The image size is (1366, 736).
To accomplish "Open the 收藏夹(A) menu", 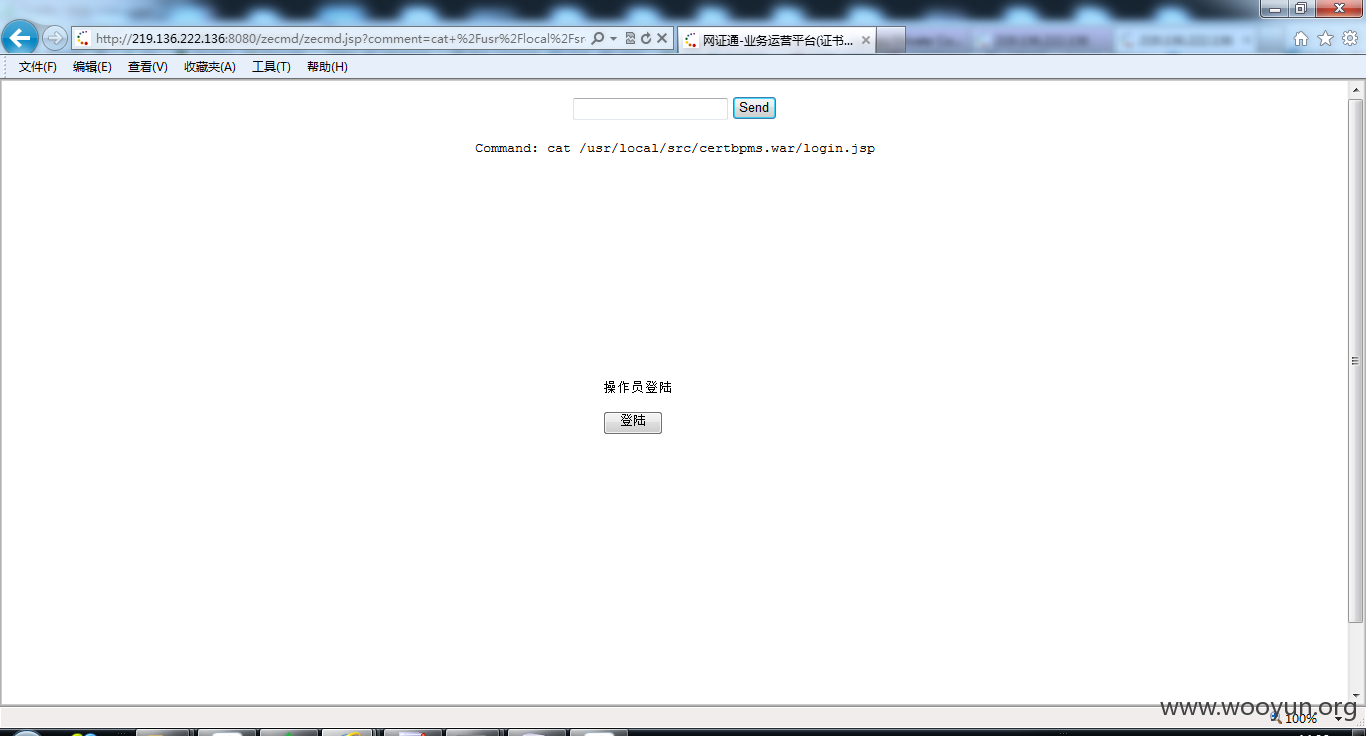I will [210, 67].
